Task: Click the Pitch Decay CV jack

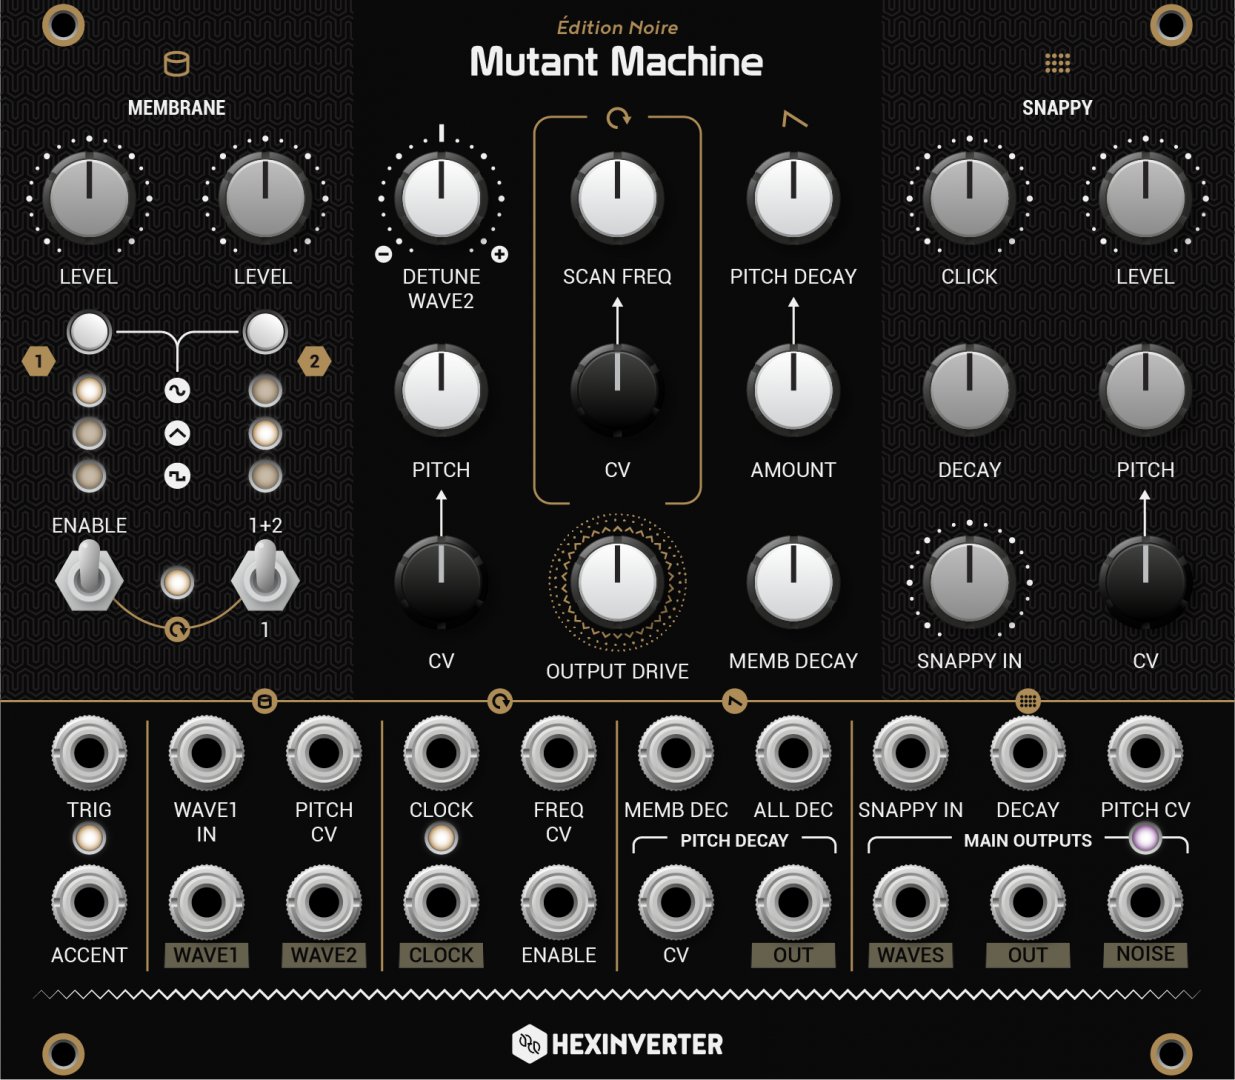Action: 676,902
